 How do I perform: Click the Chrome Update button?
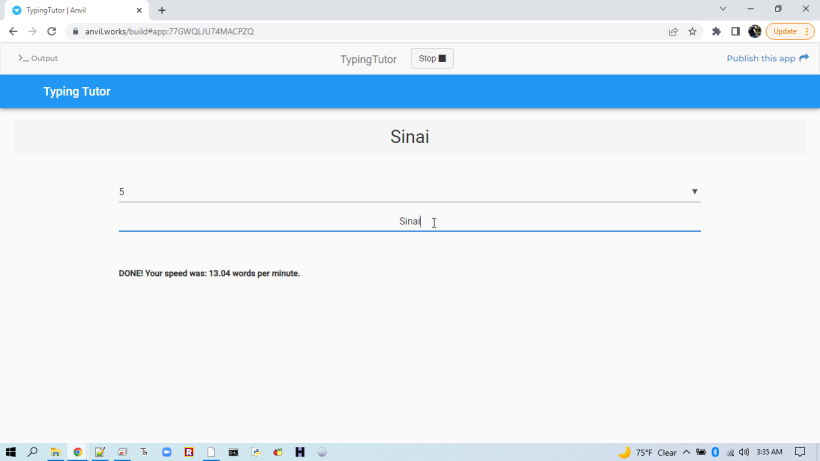(x=789, y=31)
